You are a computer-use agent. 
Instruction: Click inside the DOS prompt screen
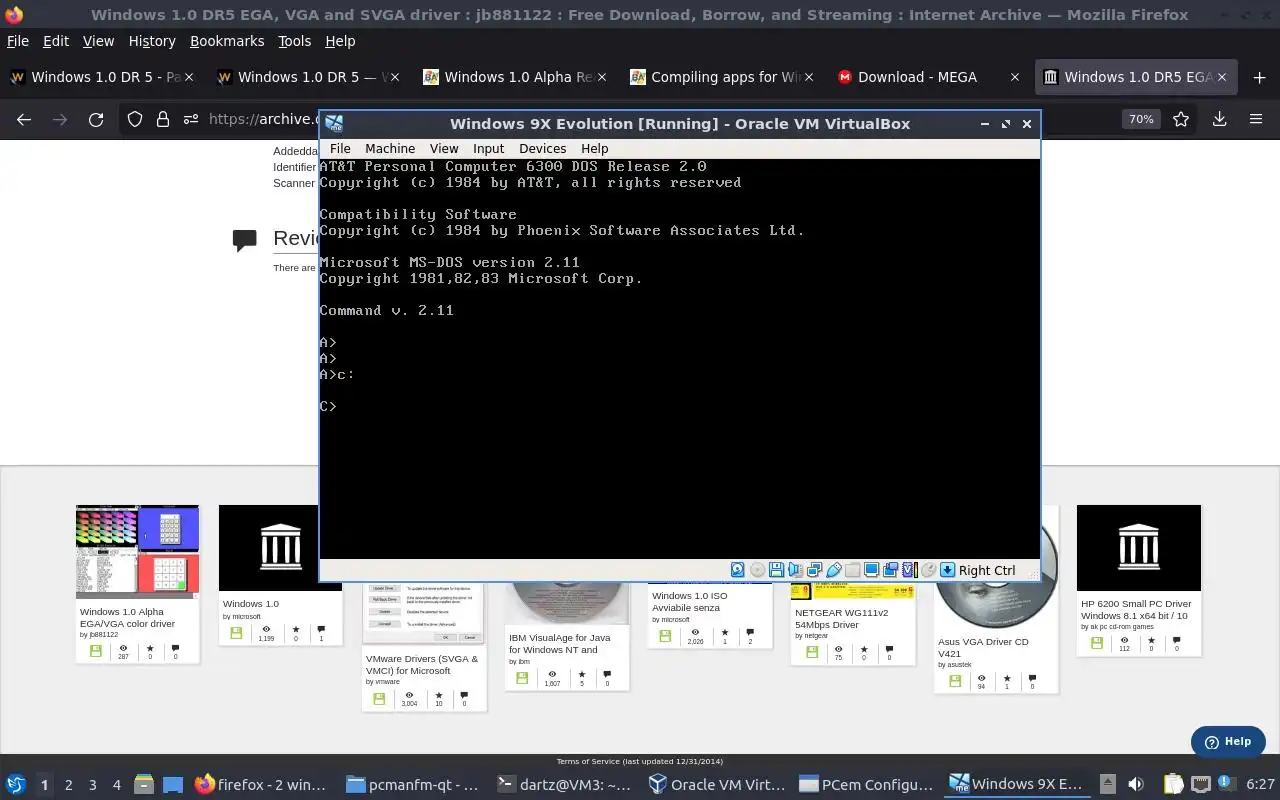tap(680, 358)
